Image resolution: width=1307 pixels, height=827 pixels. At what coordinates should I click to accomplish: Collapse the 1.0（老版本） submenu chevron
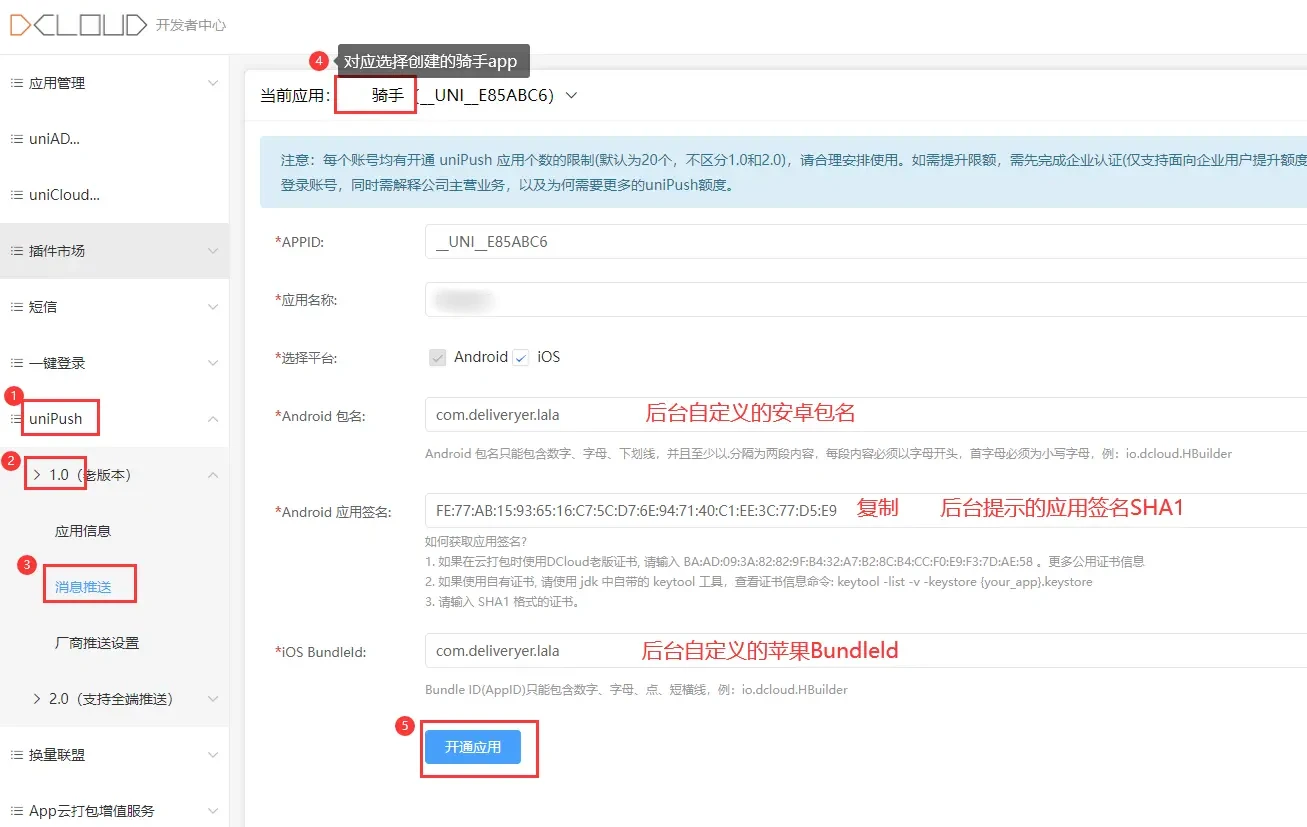coord(212,475)
